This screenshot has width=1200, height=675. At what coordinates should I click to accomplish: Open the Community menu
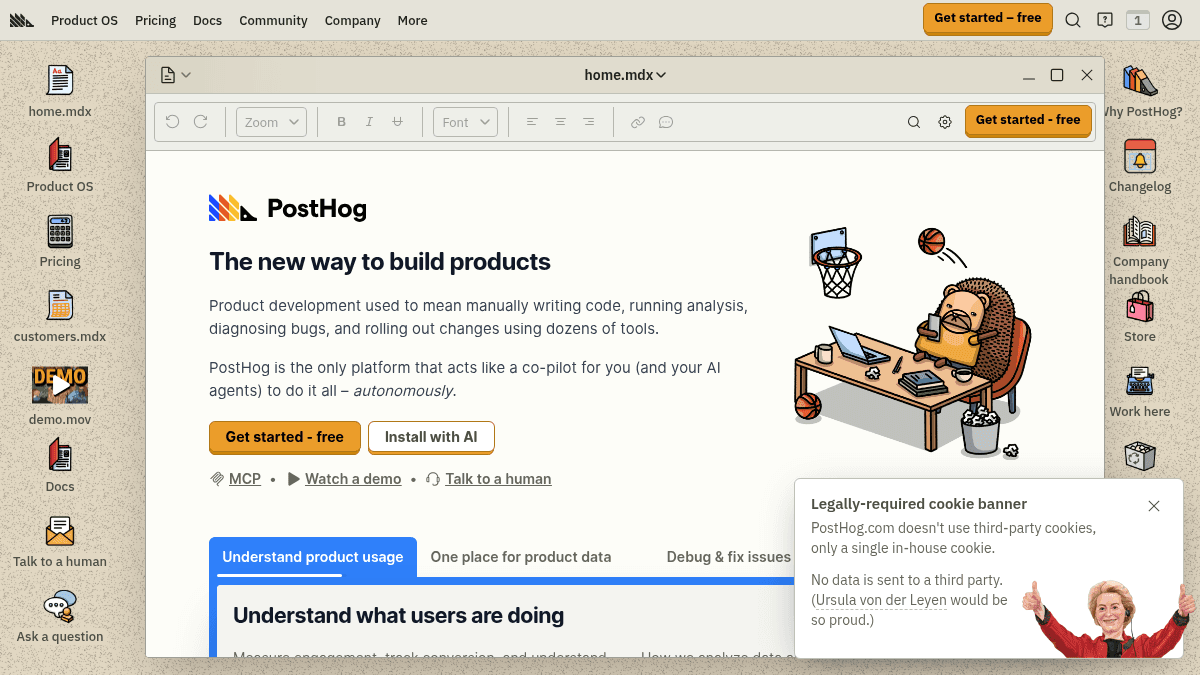pyautogui.click(x=273, y=20)
